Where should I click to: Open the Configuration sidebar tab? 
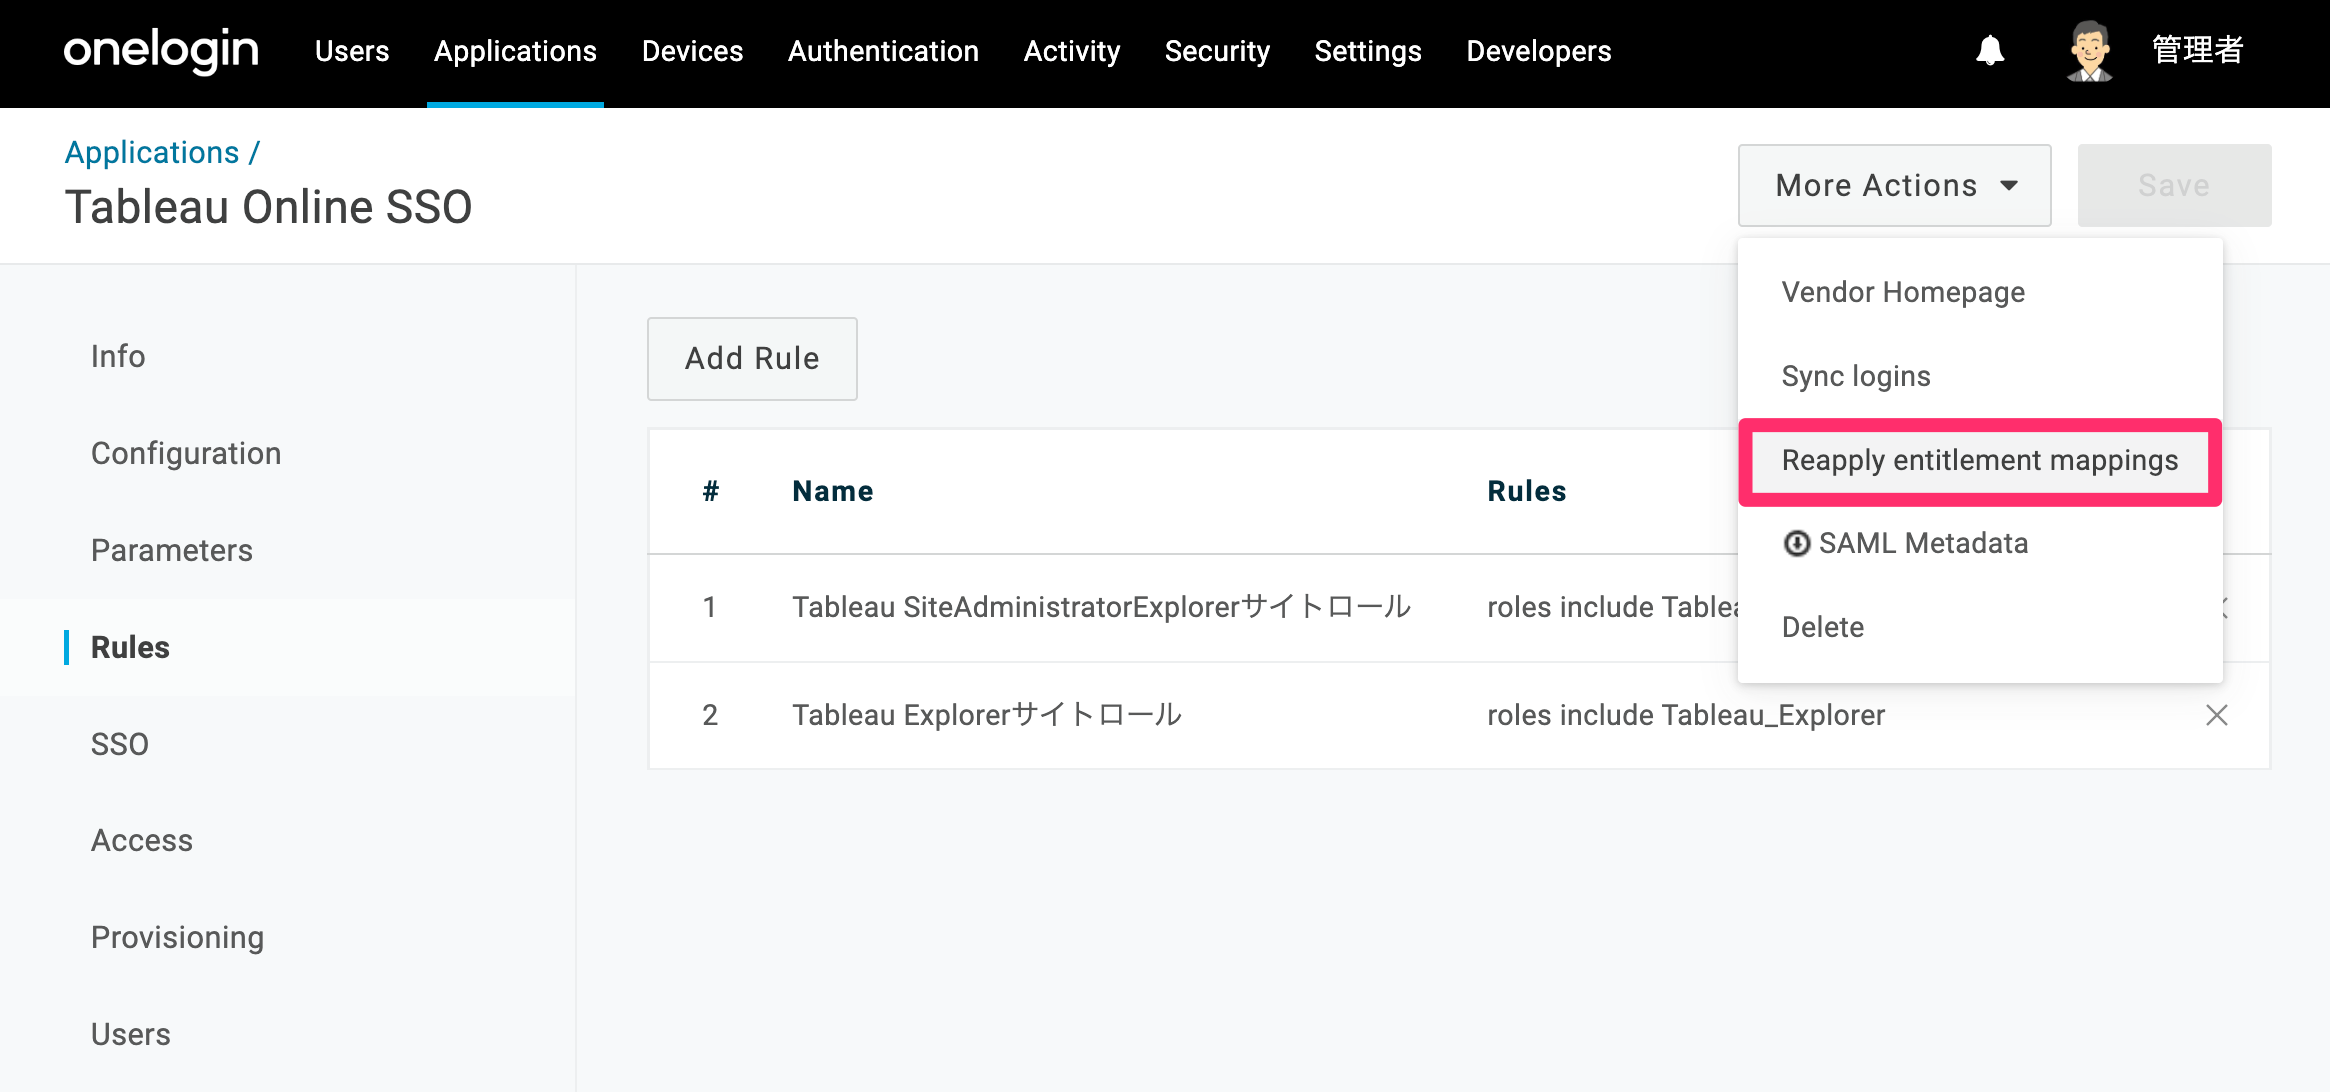186,453
